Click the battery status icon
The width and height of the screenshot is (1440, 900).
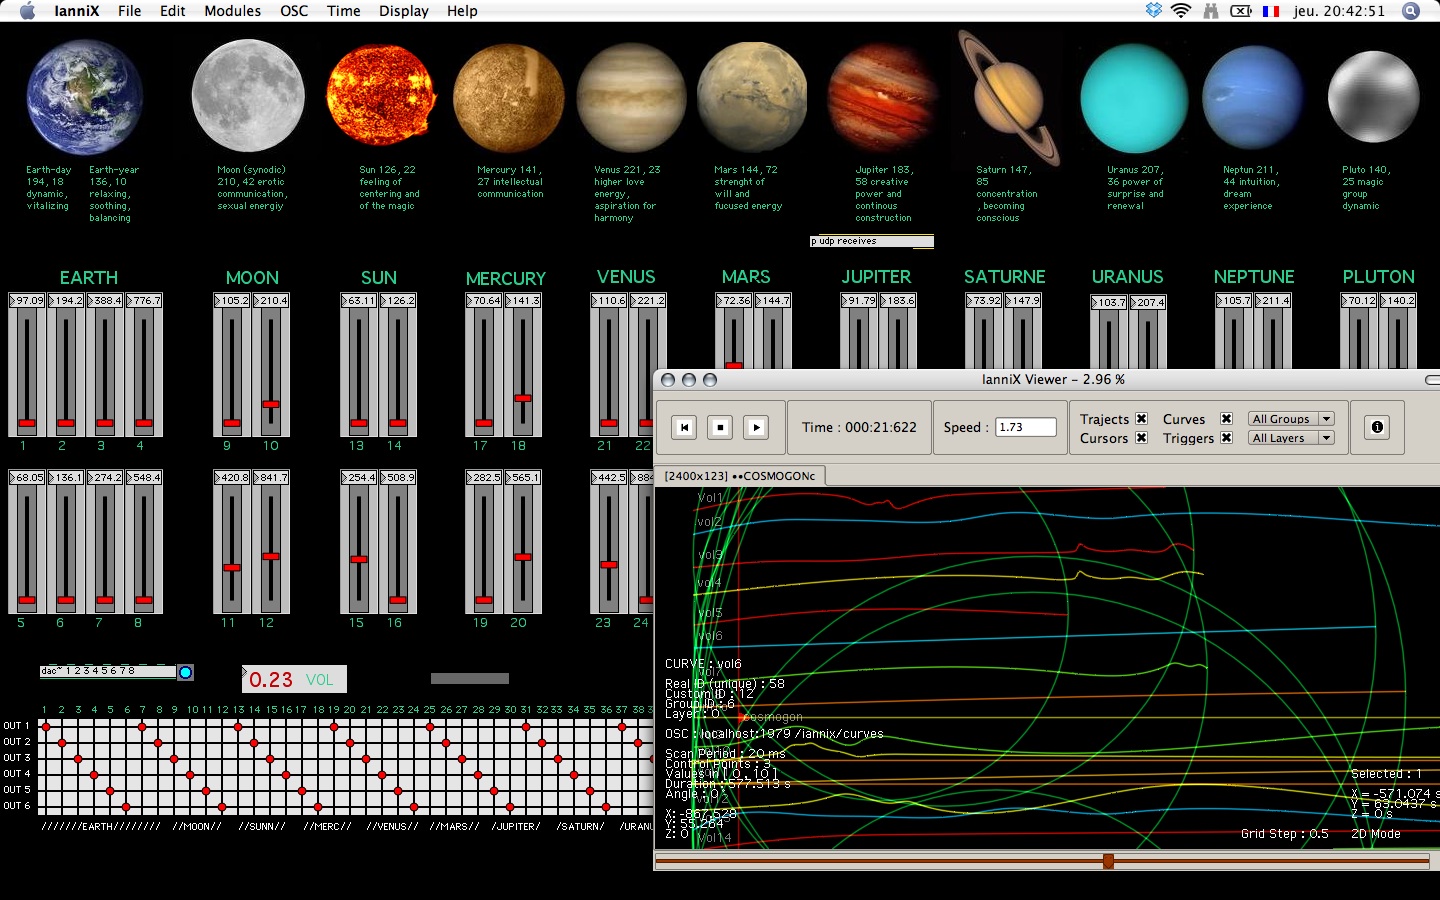click(1241, 11)
